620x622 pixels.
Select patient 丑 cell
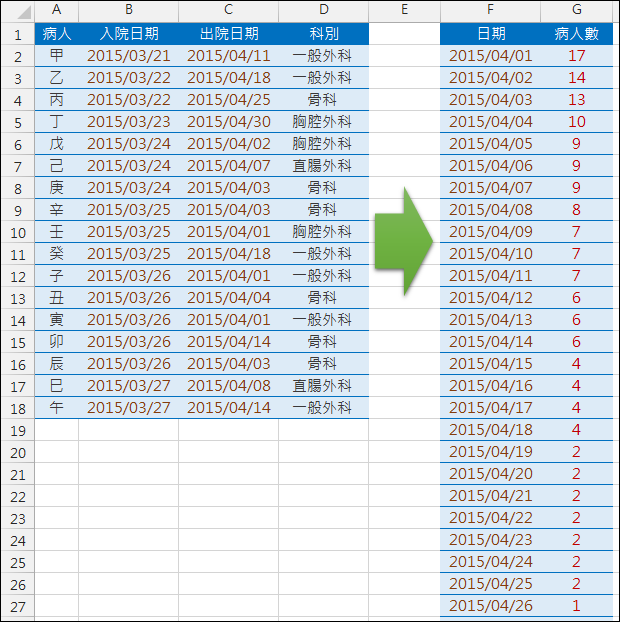56,298
